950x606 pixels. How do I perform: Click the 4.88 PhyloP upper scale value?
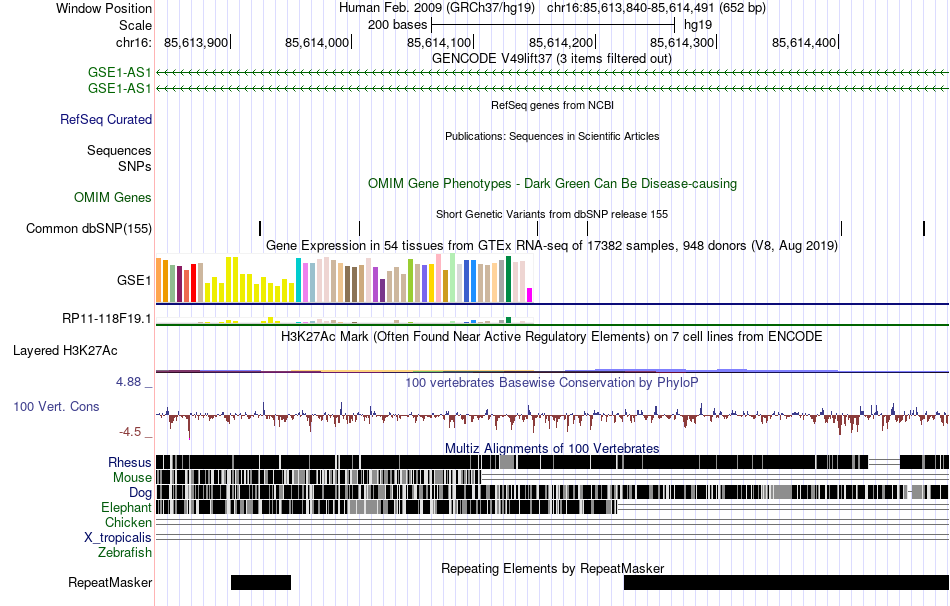coord(128,382)
